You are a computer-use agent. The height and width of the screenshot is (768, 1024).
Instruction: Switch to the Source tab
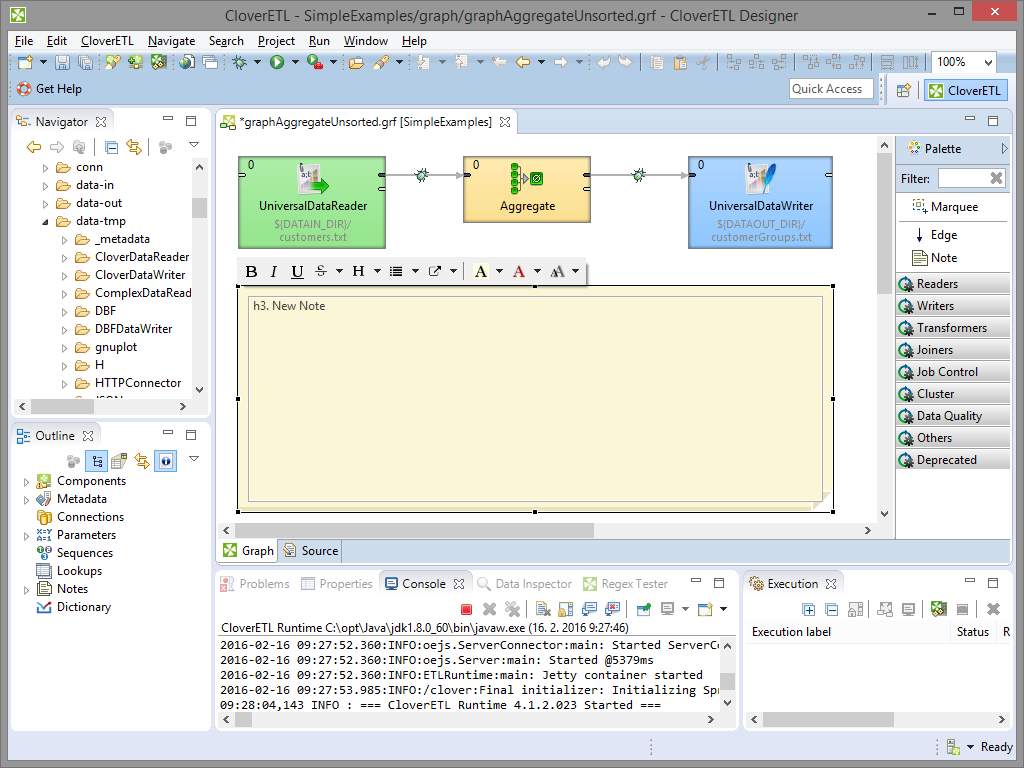coord(311,550)
